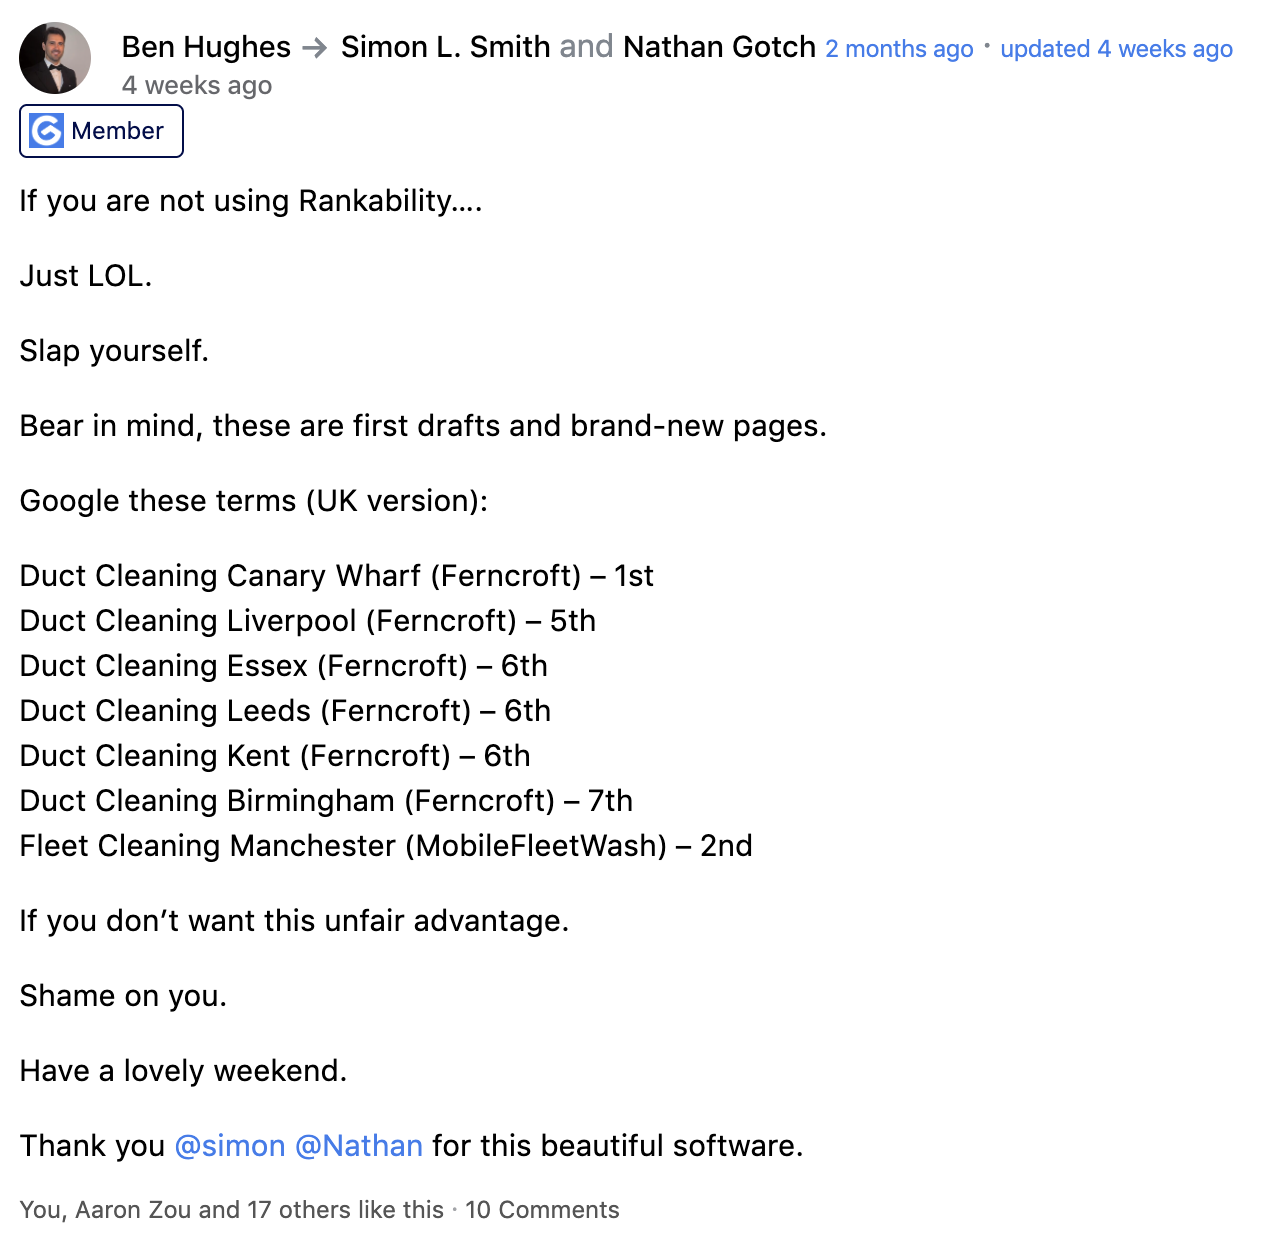
Task: Open the 10 Comments link
Action: (542, 1210)
